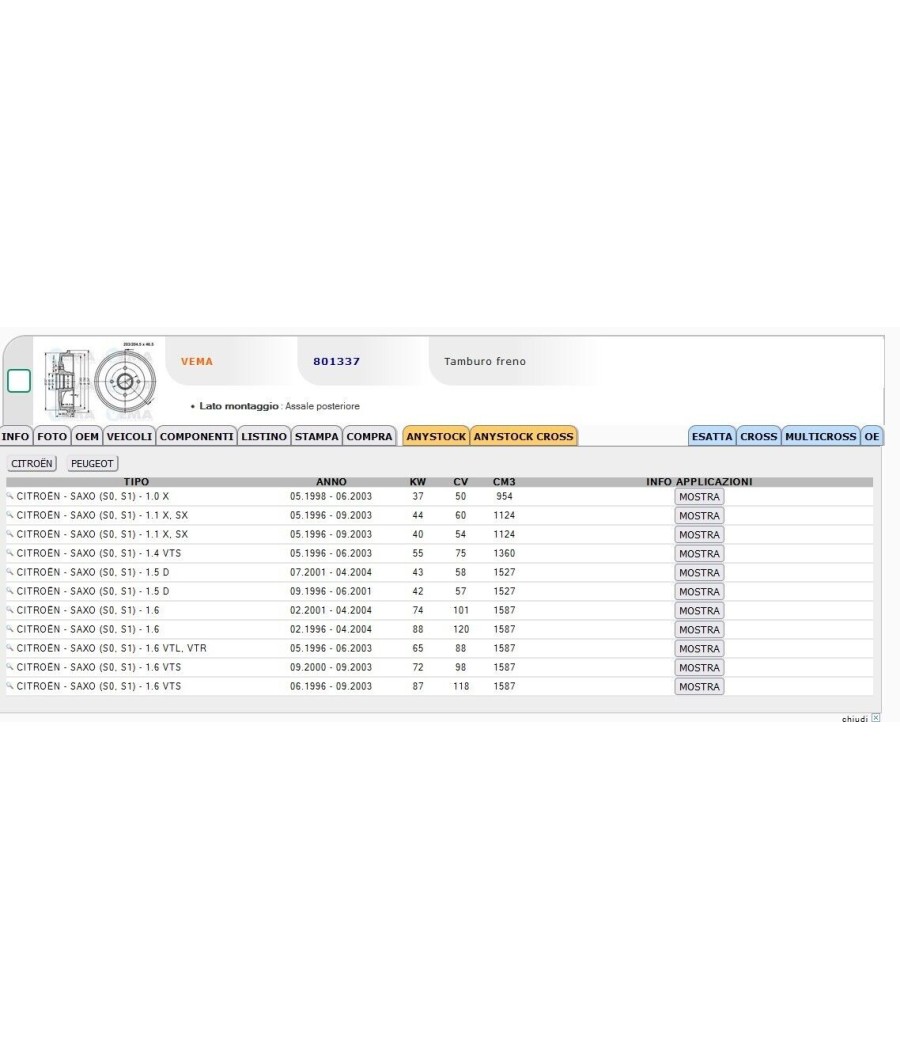Image resolution: width=900 pixels, height=1050 pixels.
Task: Click magnifier icon beside Saxo 1.4 VTS
Action: pyautogui.click(x=10, y=553)
